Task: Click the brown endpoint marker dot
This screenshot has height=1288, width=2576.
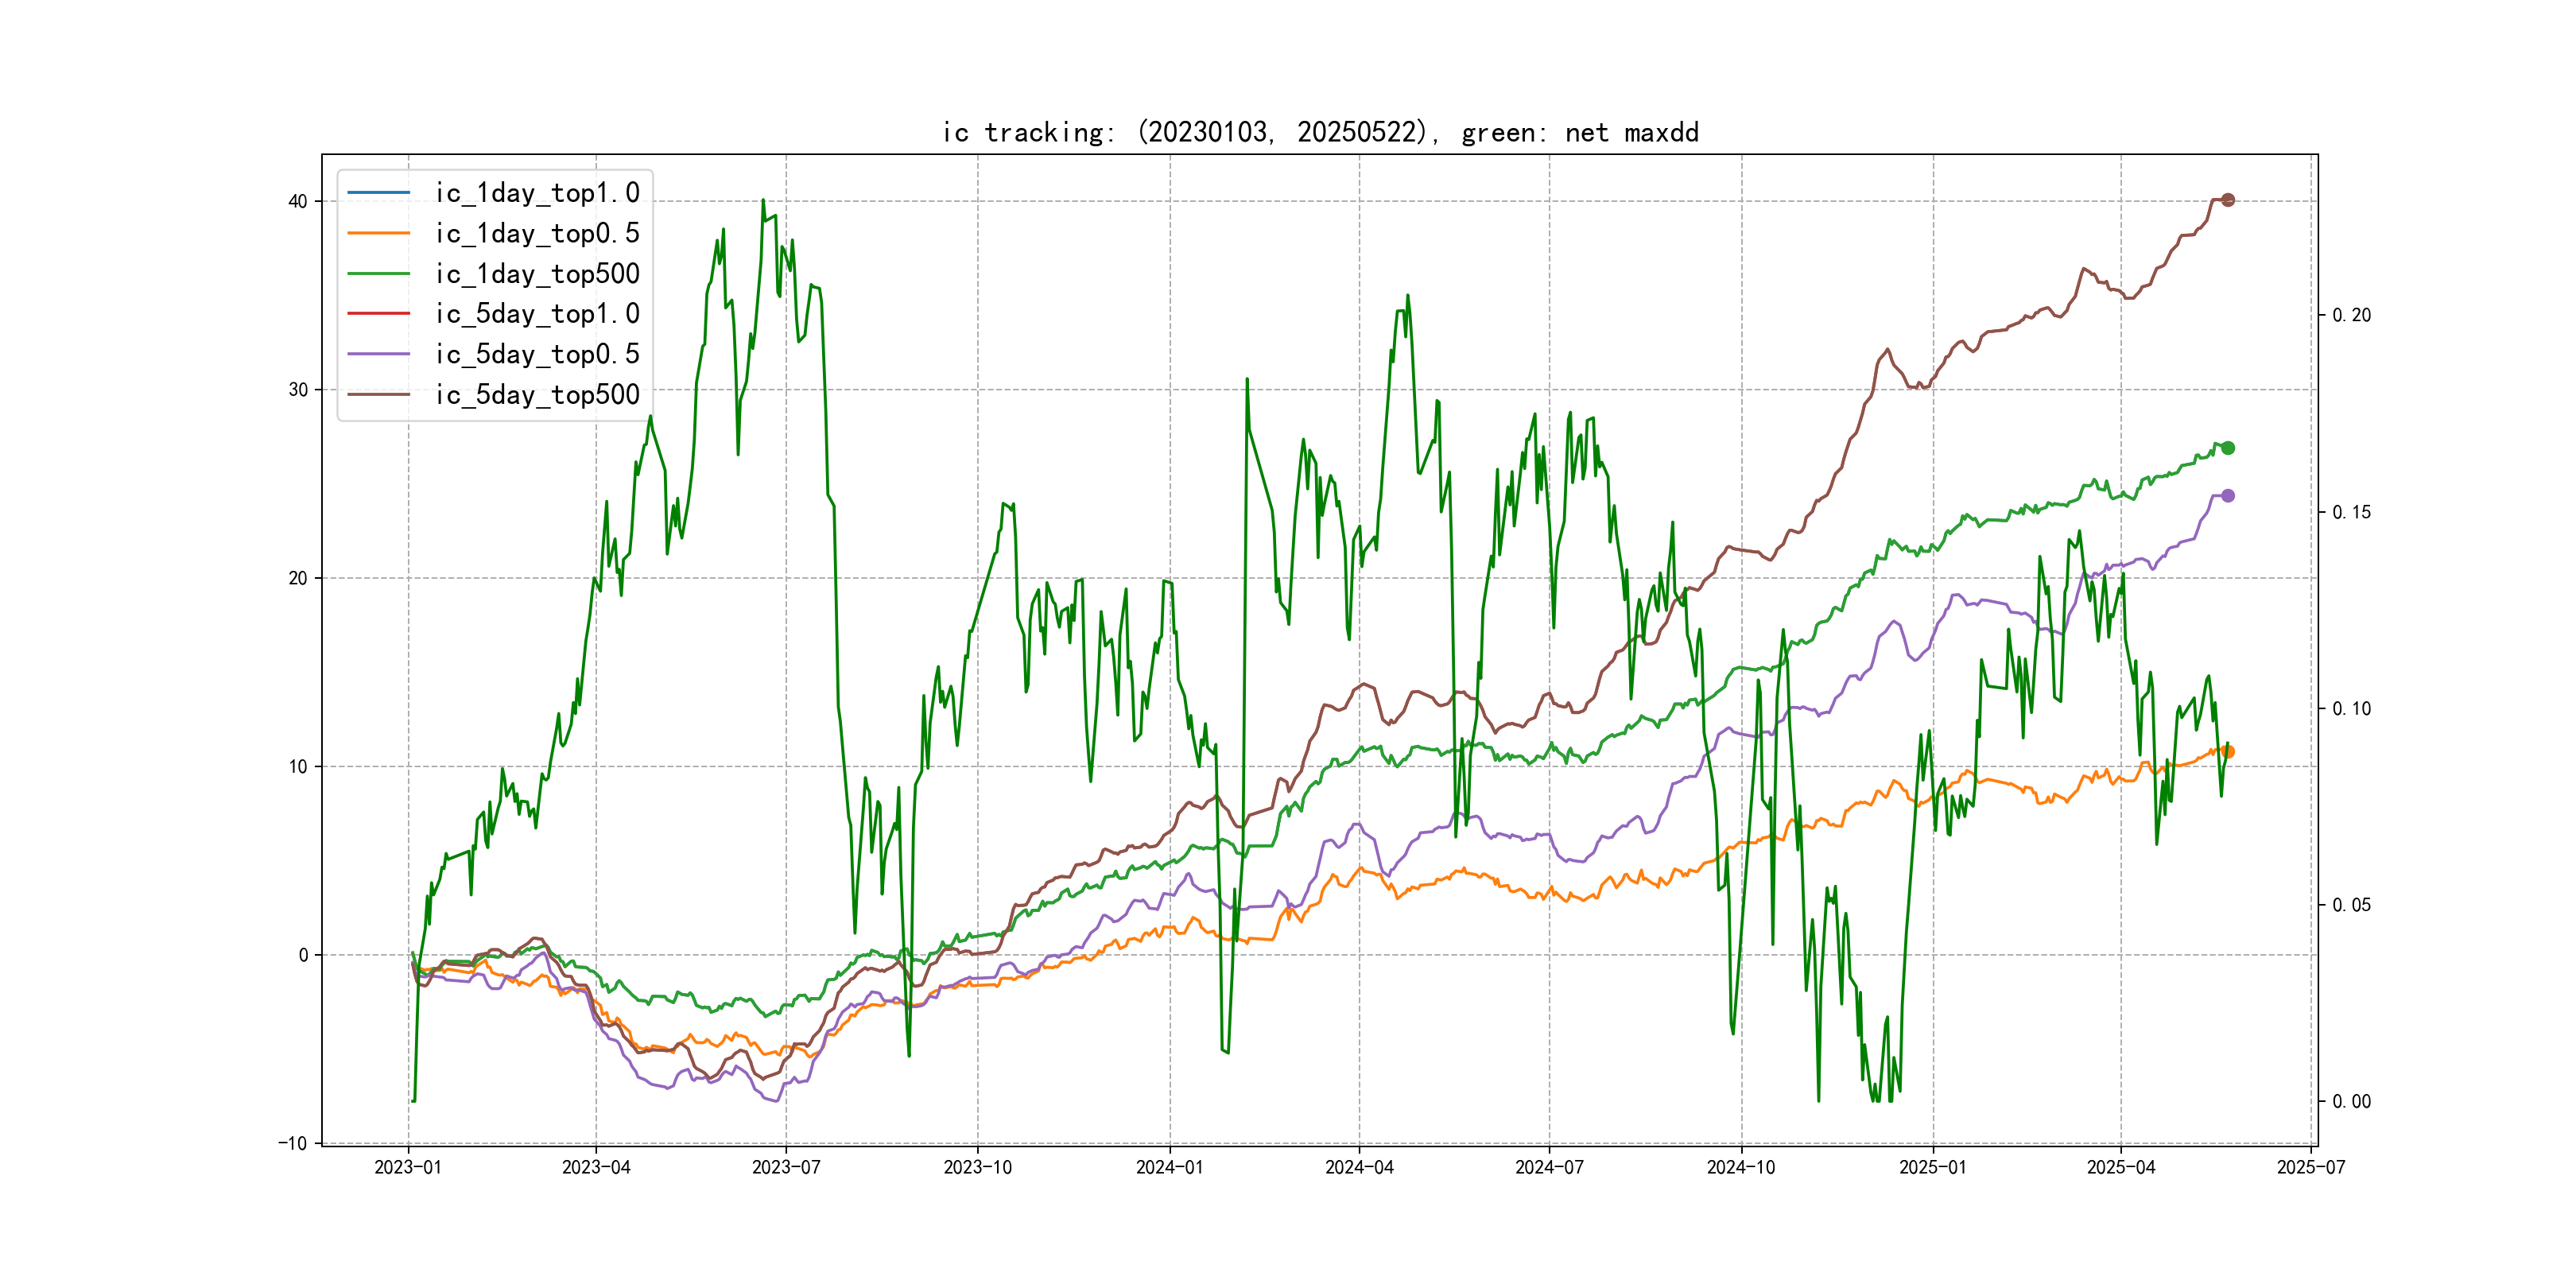Action: pos(2227,200)
